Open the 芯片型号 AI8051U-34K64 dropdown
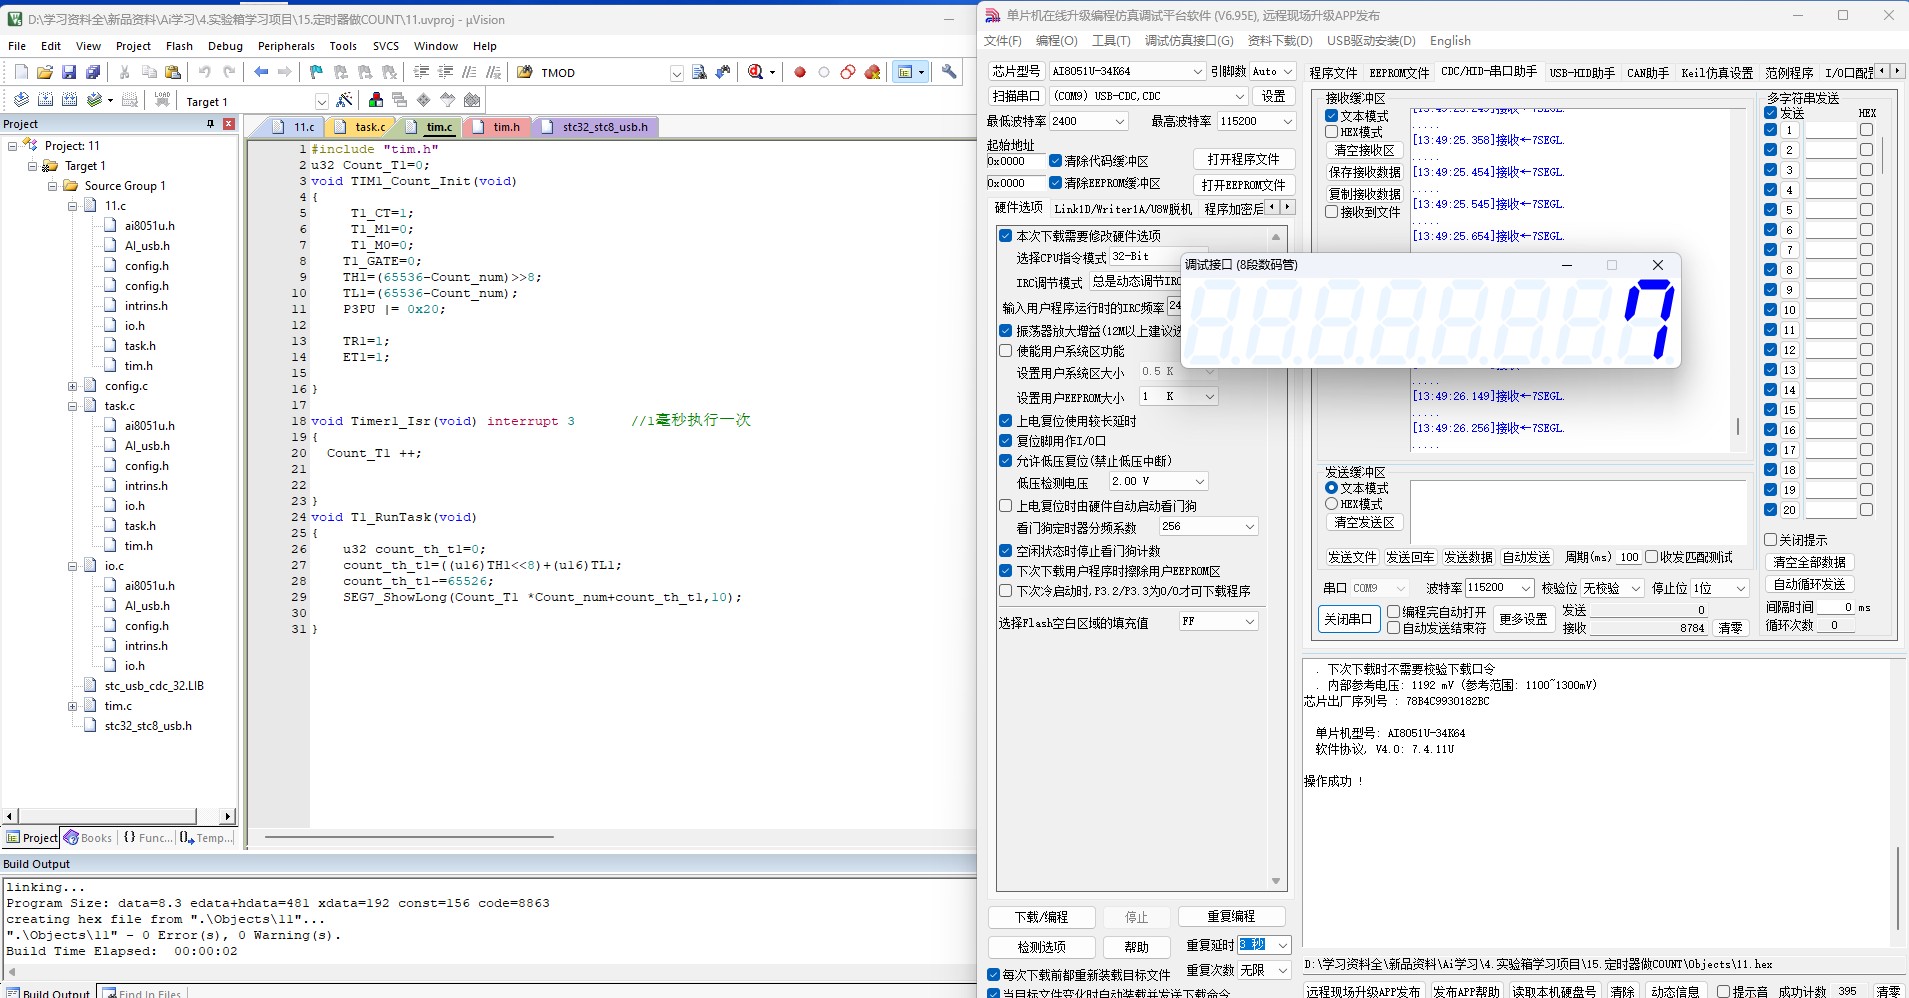This screenshot has width=1909, height=998. (x=1197, y=71)
